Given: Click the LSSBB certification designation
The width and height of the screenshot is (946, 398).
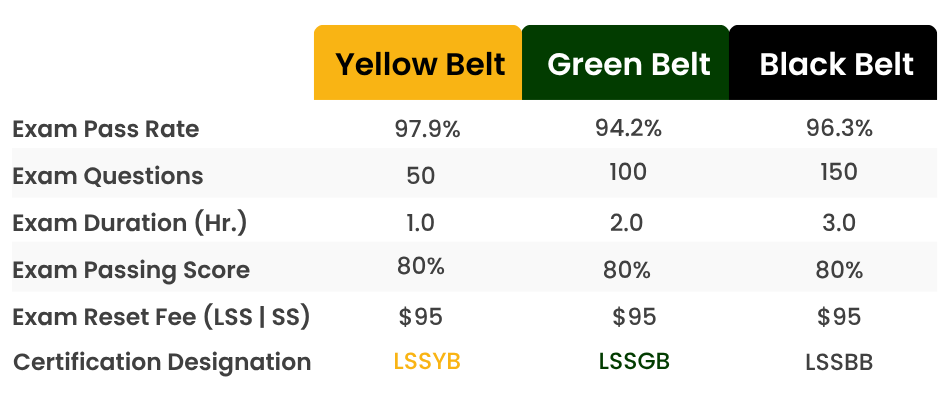Looking at the screenshot, I should [x=839, y=363].
